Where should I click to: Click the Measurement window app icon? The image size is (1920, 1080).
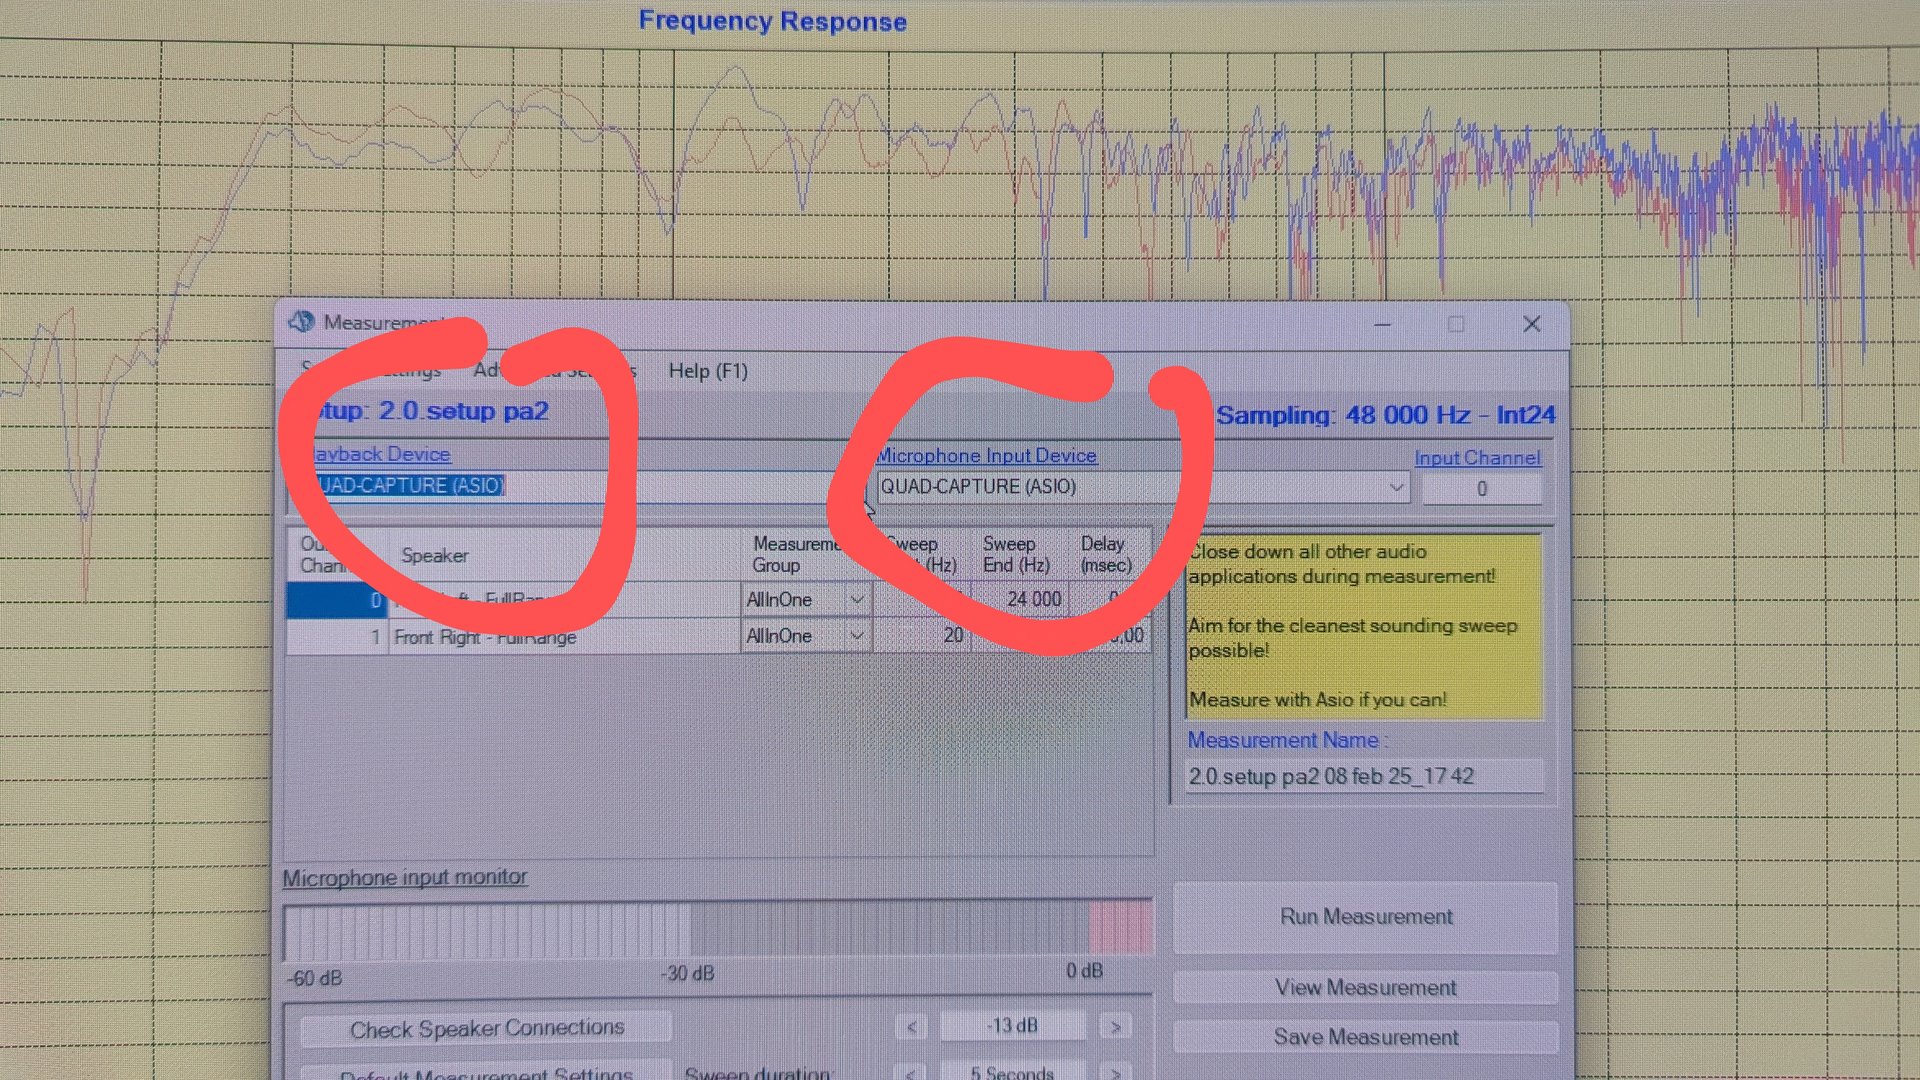(x=301, y=322)
